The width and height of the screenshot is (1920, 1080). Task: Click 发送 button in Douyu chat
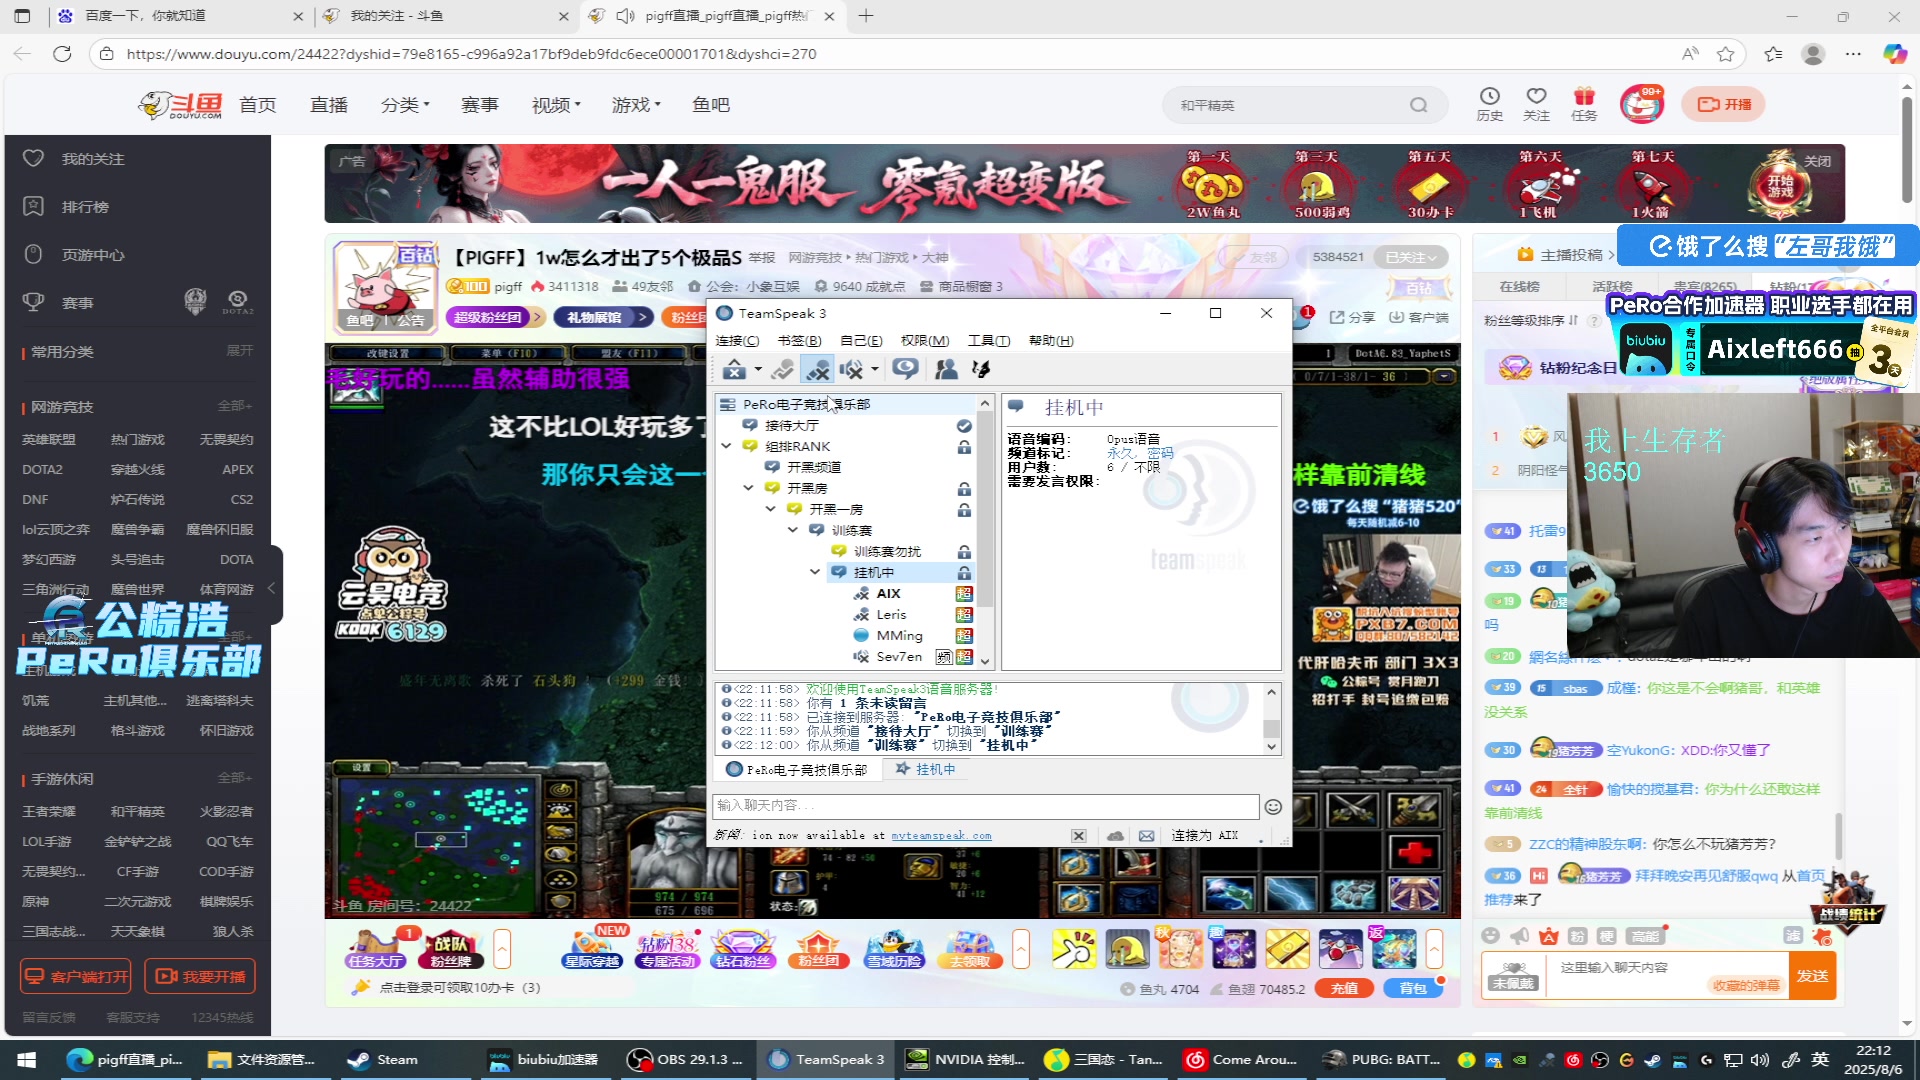1812,976
